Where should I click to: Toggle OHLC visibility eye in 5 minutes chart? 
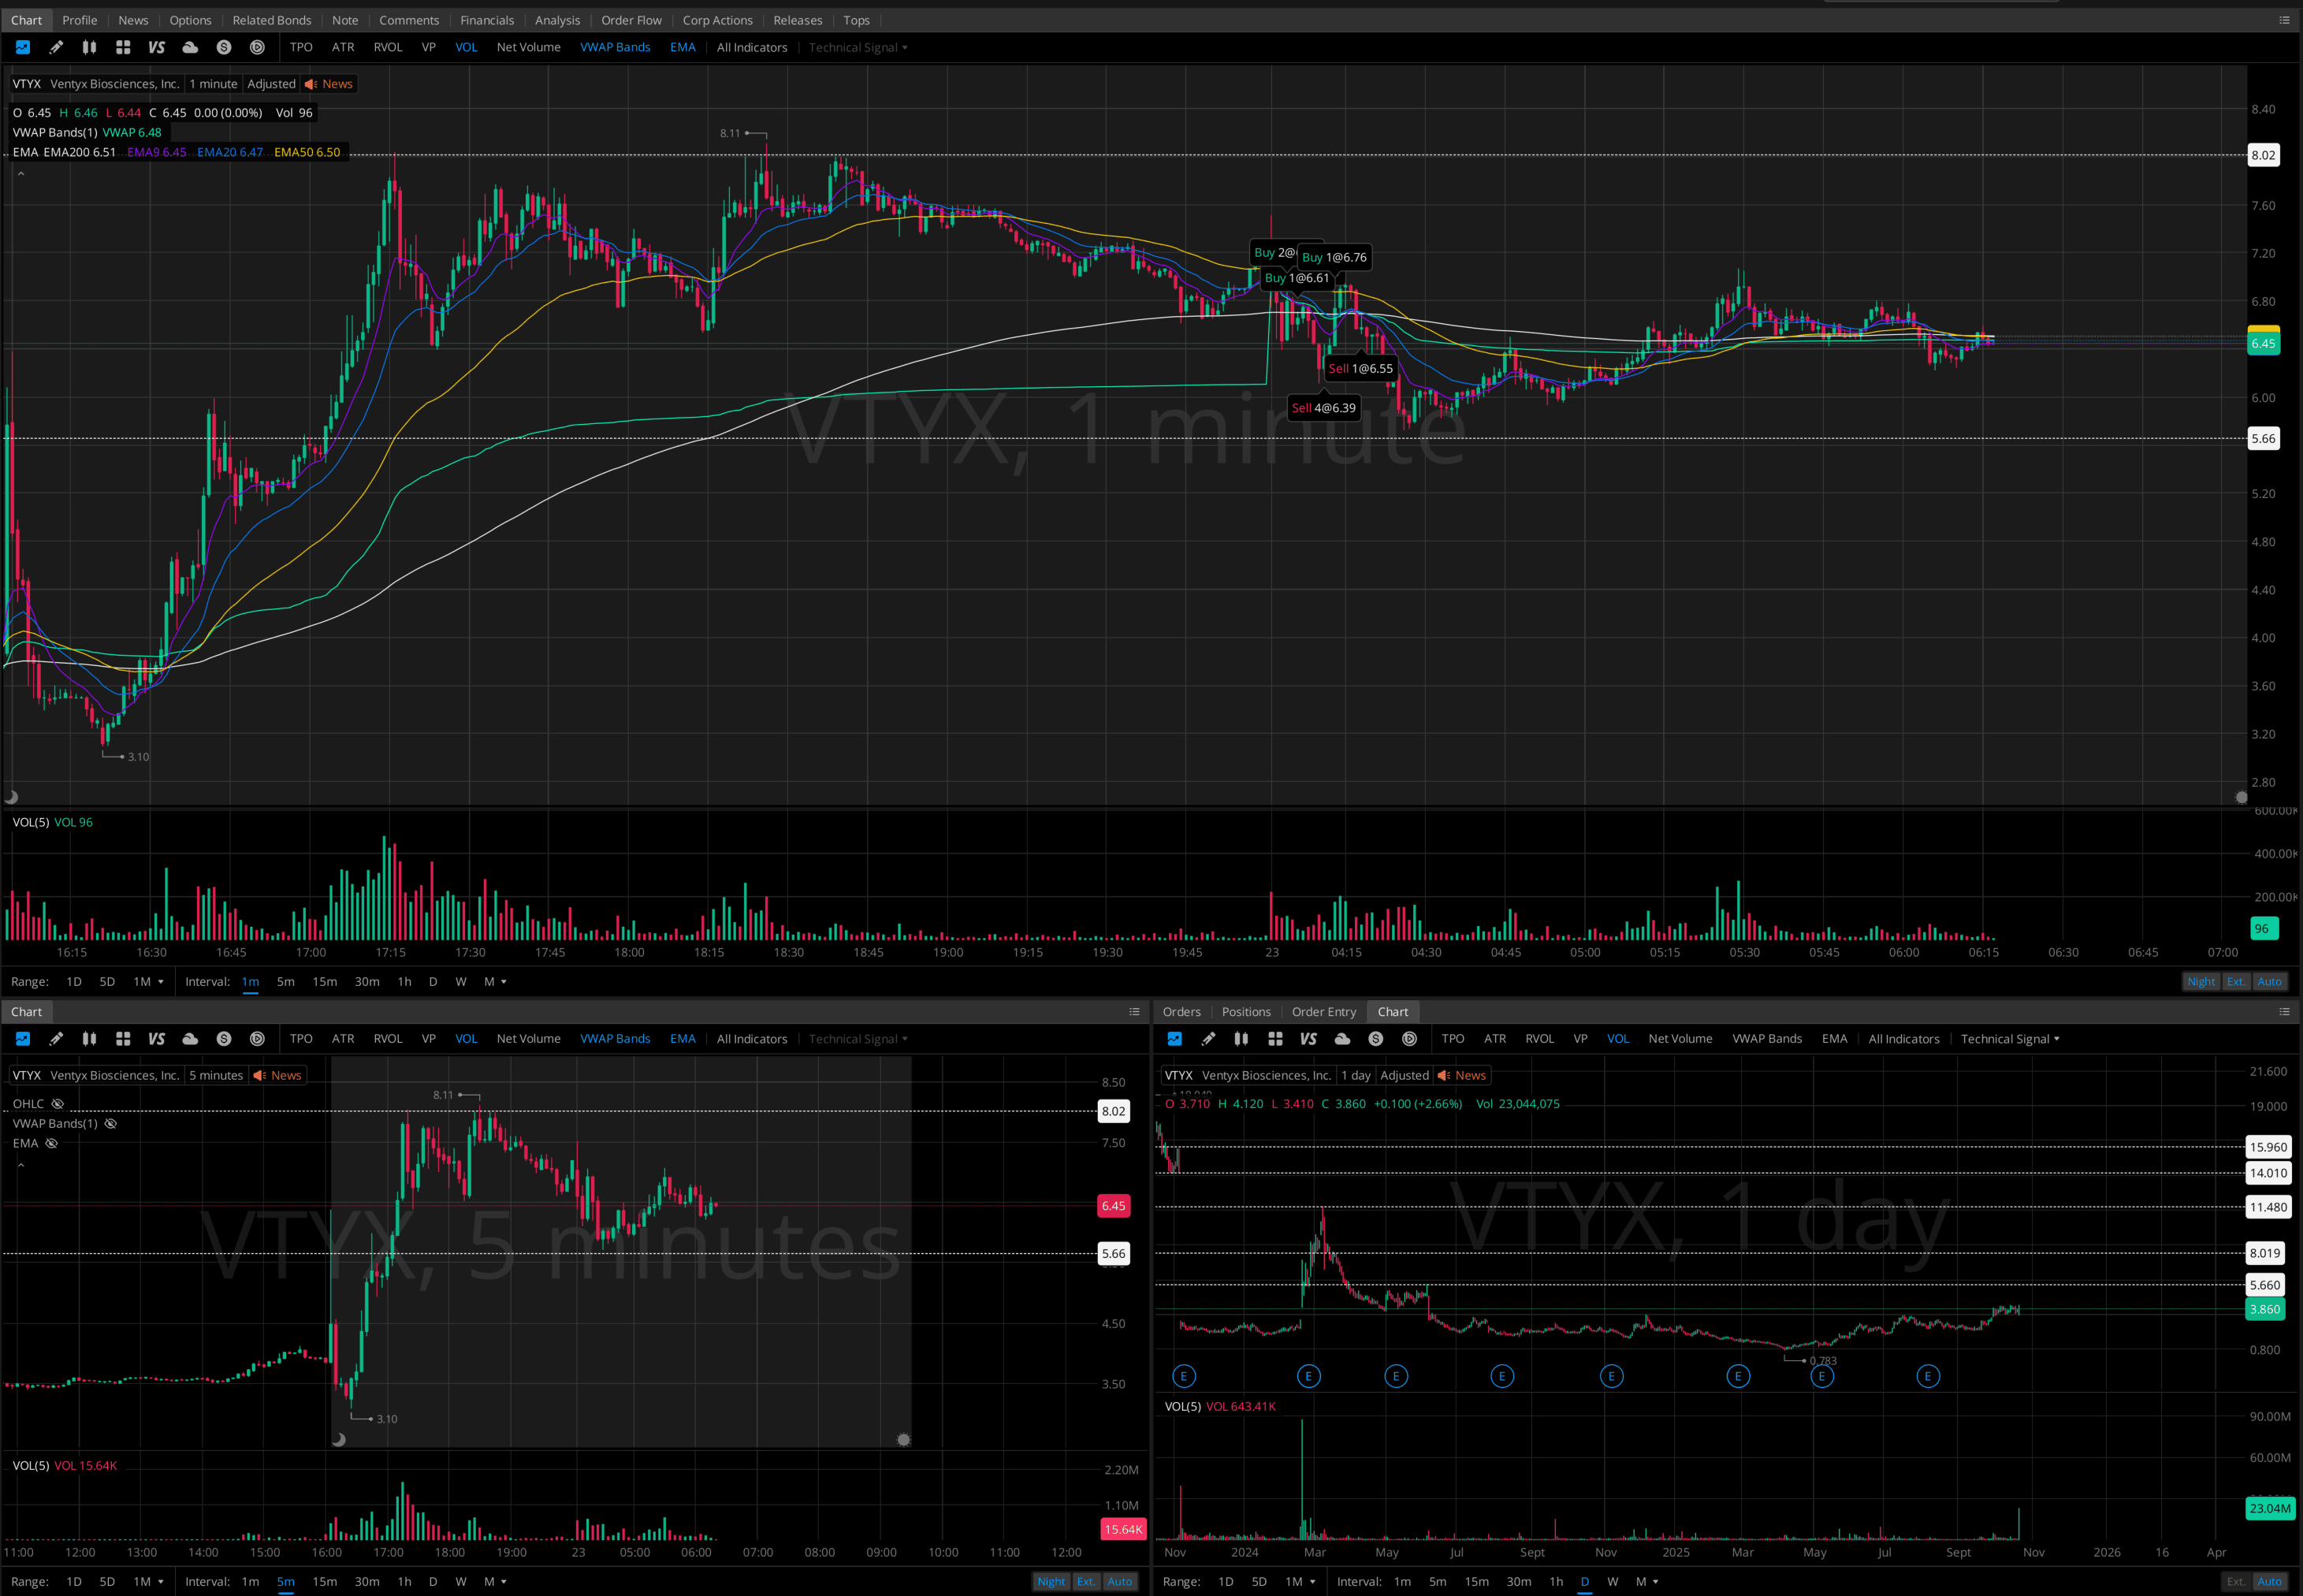point(58,1104)
